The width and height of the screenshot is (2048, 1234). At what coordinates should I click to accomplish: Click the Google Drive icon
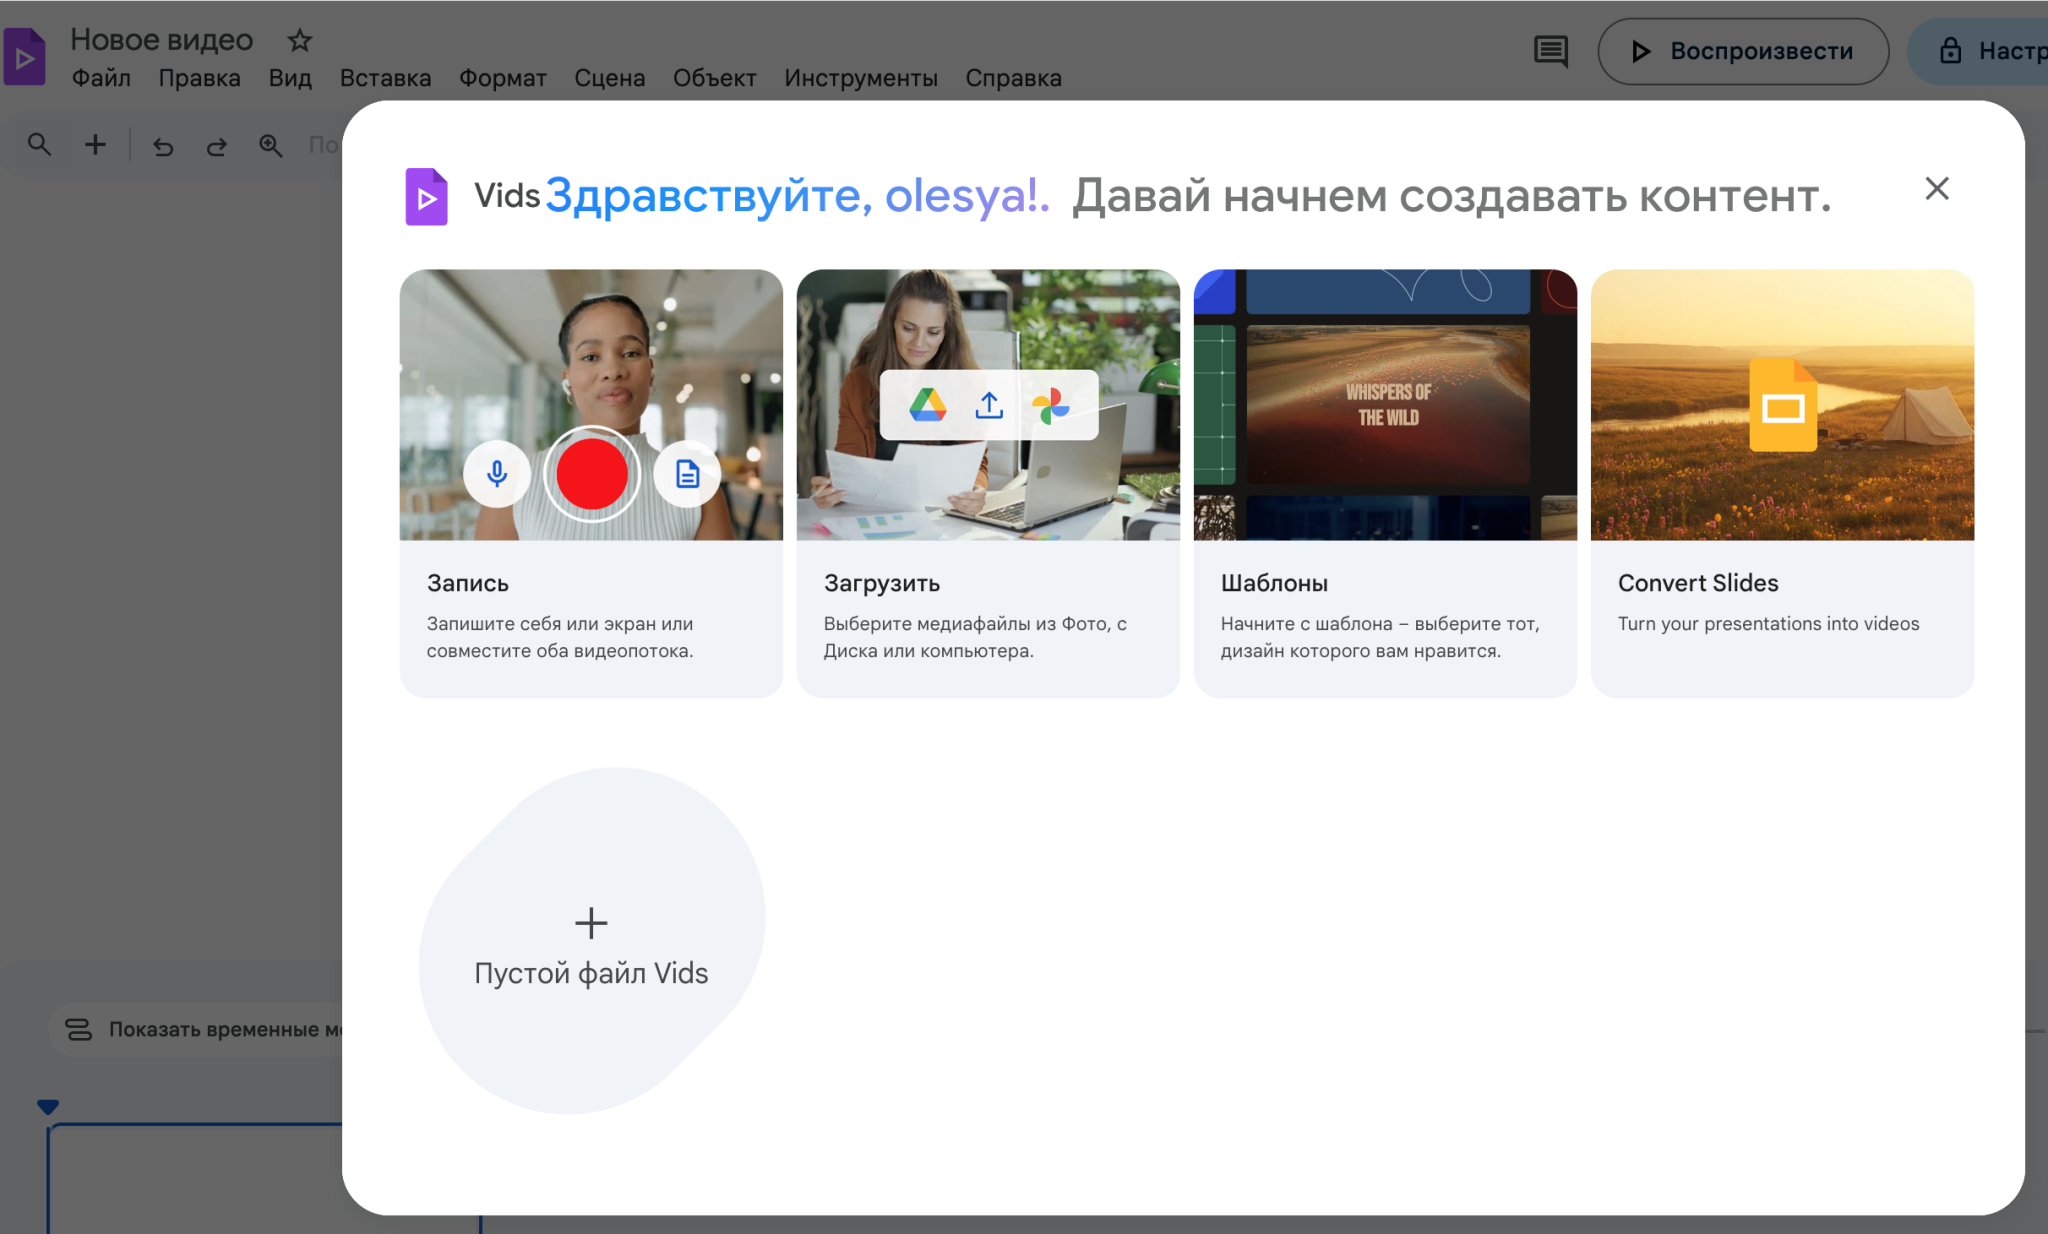[927, 405]
